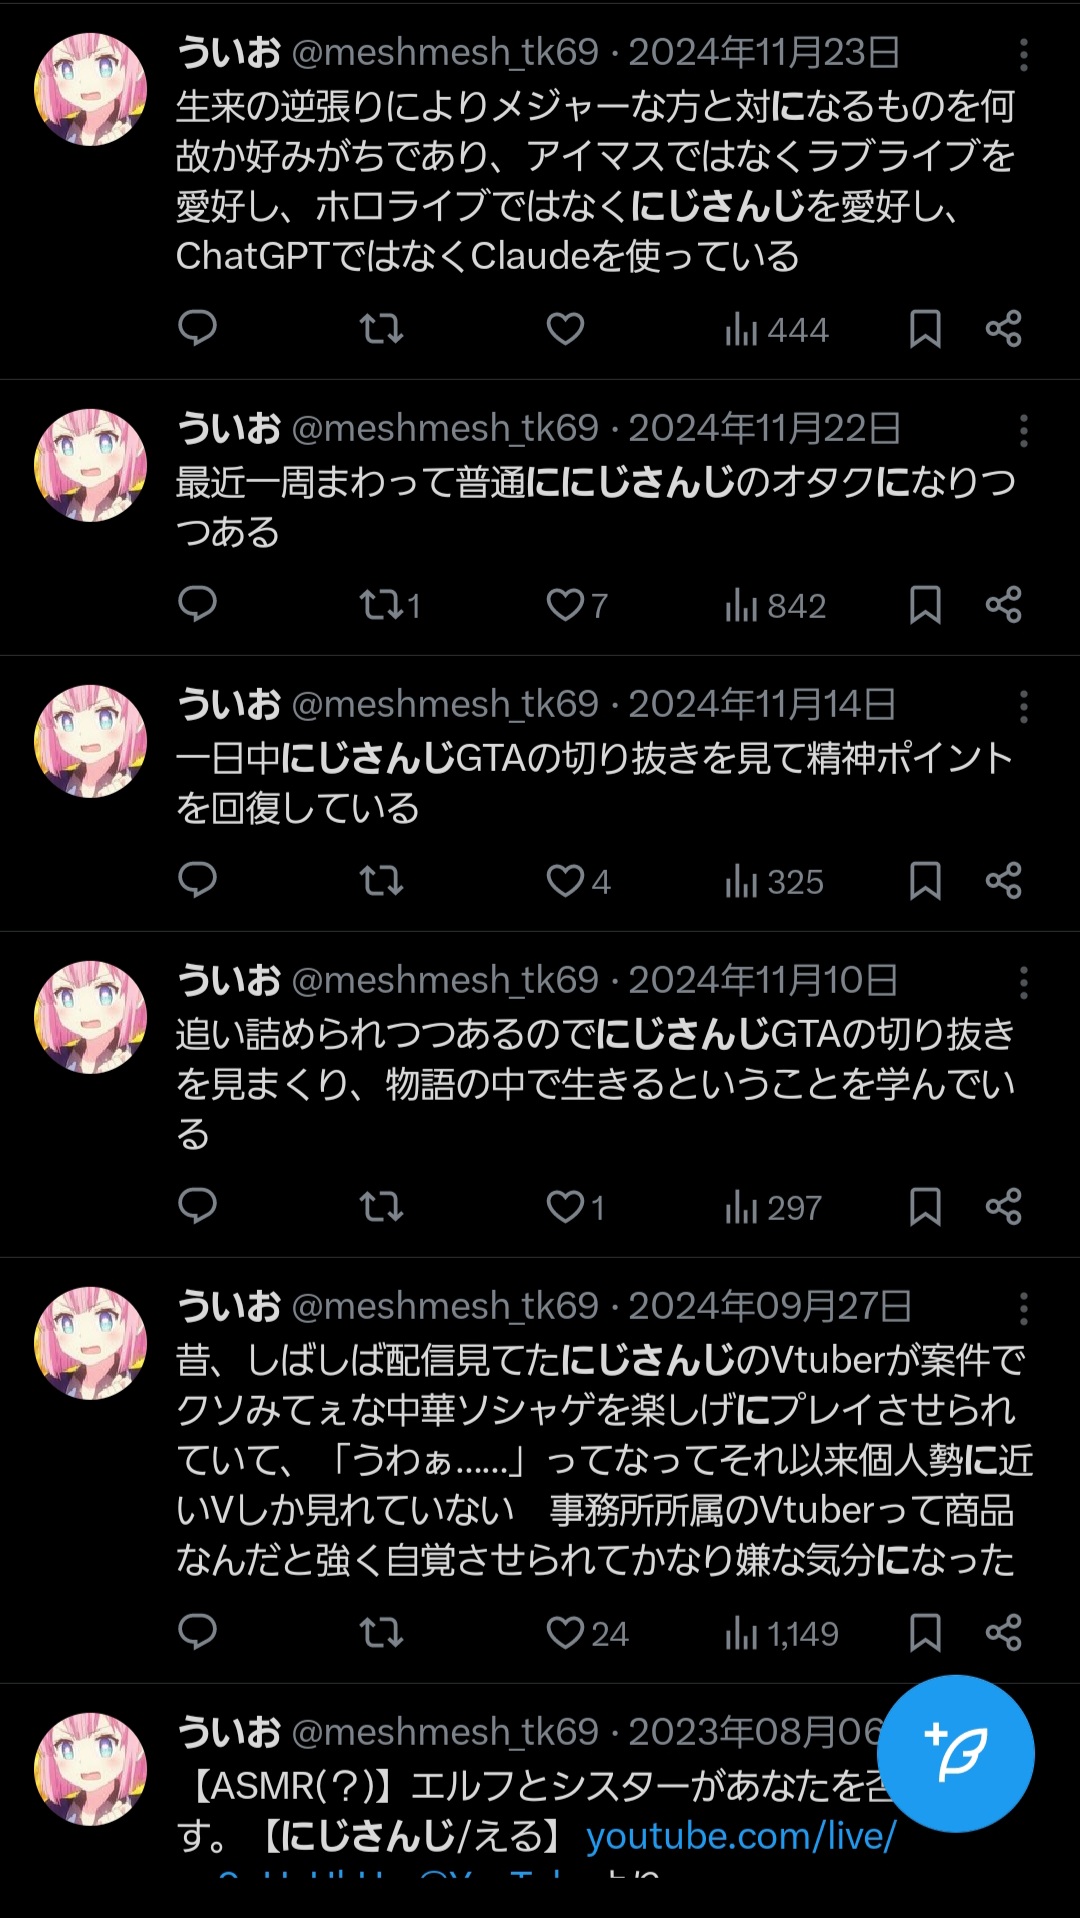The height and width of the screenshot is (1918, 1080).
Task: Bookmark the November 23 tweet
Action: point(925,328)
